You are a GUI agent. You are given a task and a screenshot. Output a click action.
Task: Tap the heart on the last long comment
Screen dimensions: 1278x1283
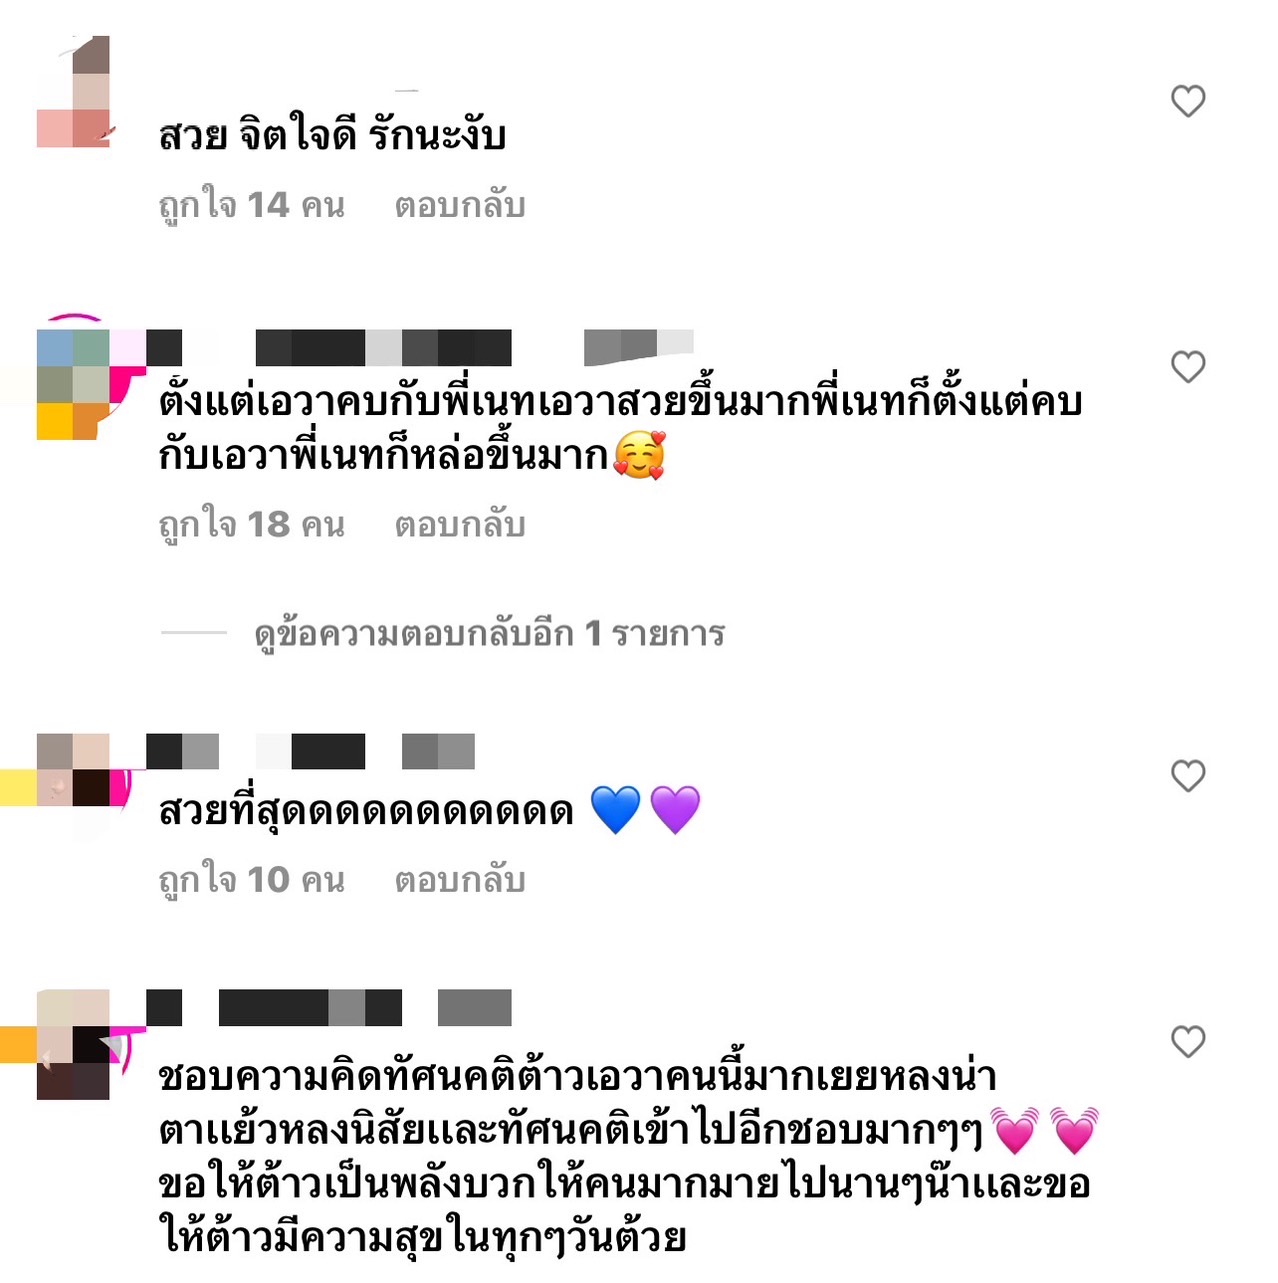(x=1188, y=1042)
